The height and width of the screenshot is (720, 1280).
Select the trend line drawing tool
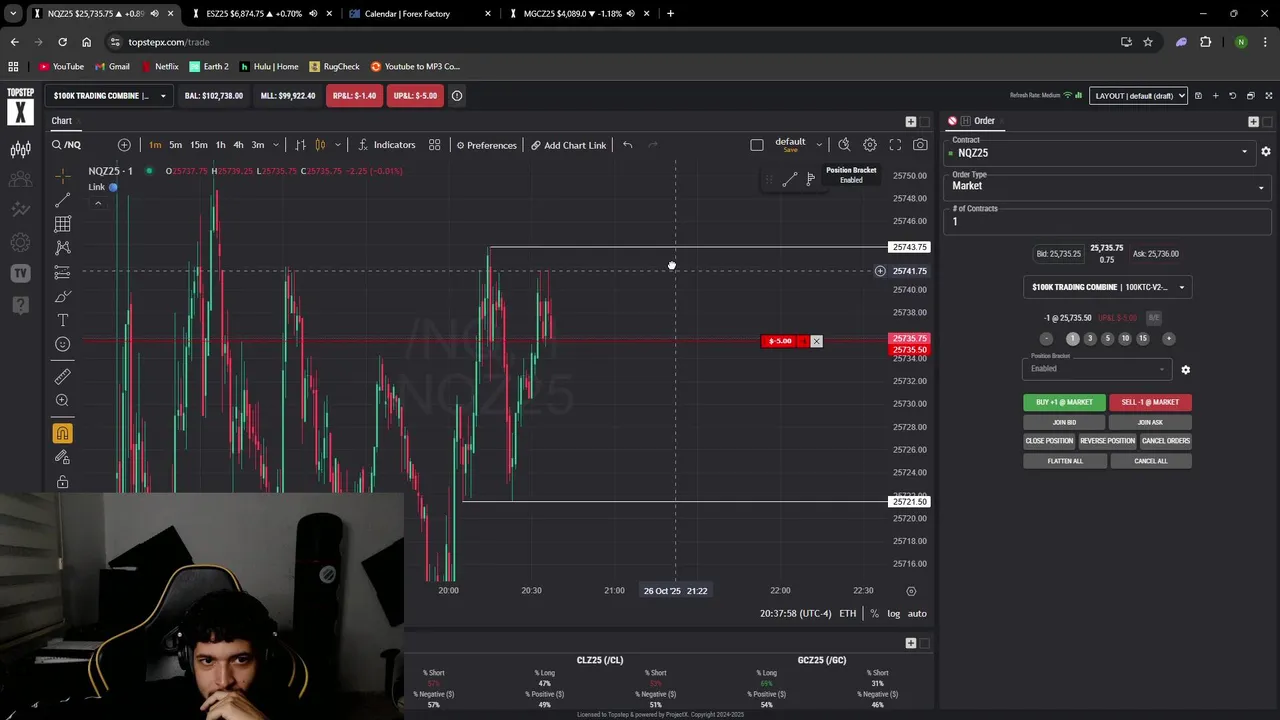click(62, 200)
